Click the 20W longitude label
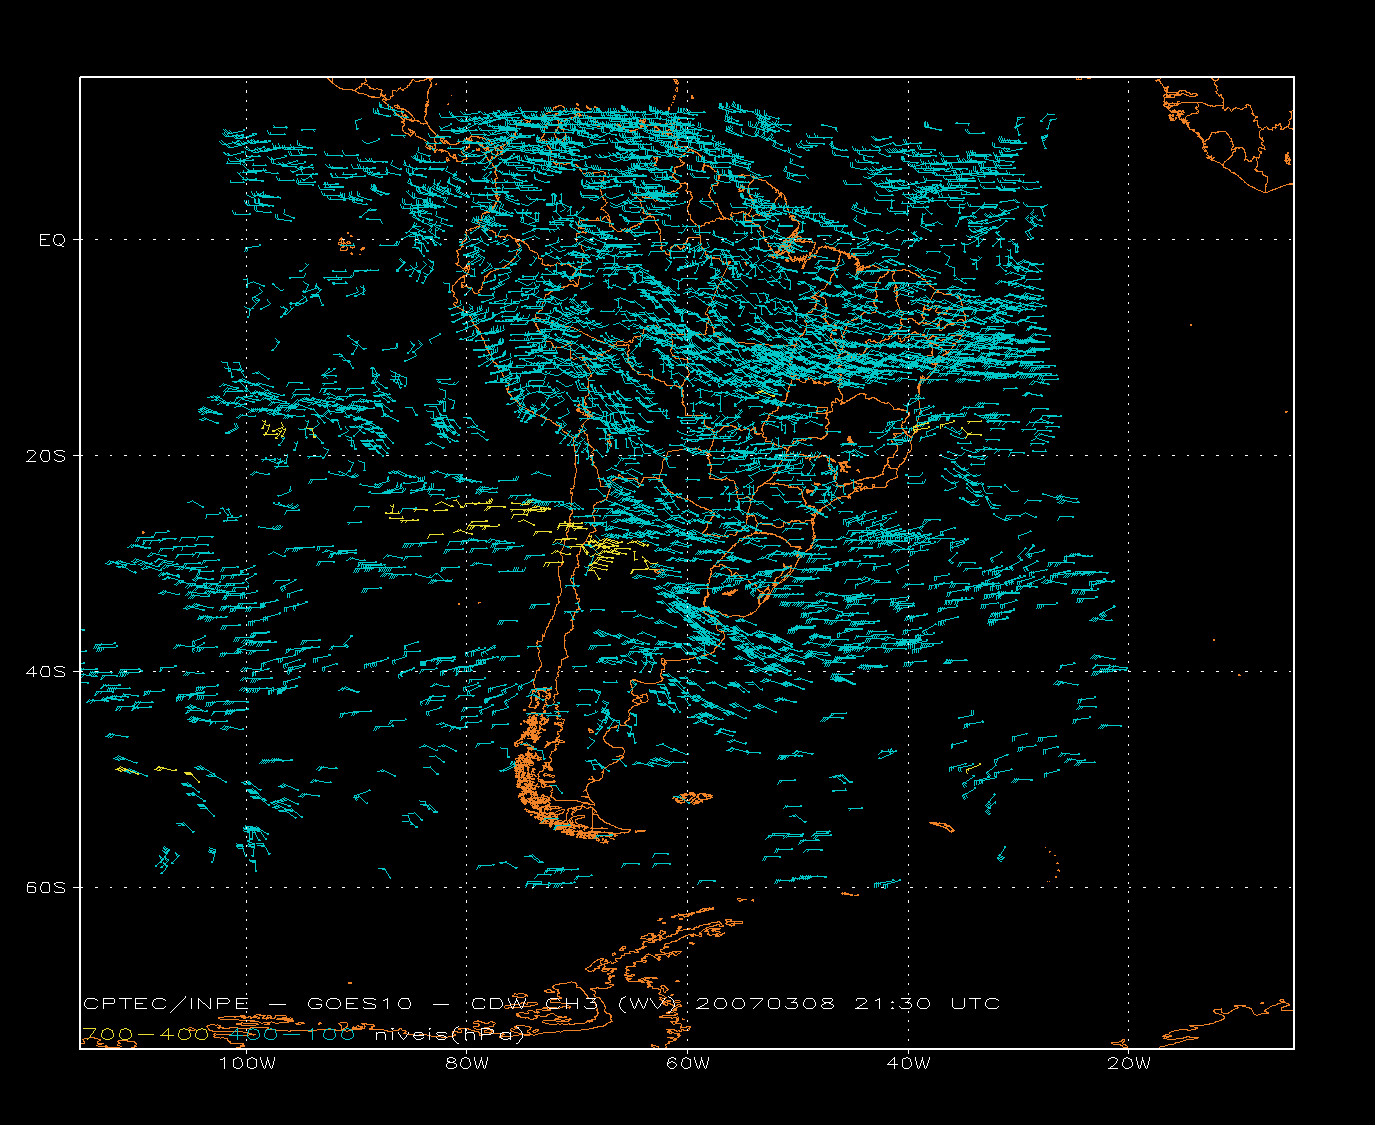The height and width of the screenshot is (1125, 1375). tap(1129, 1064)
